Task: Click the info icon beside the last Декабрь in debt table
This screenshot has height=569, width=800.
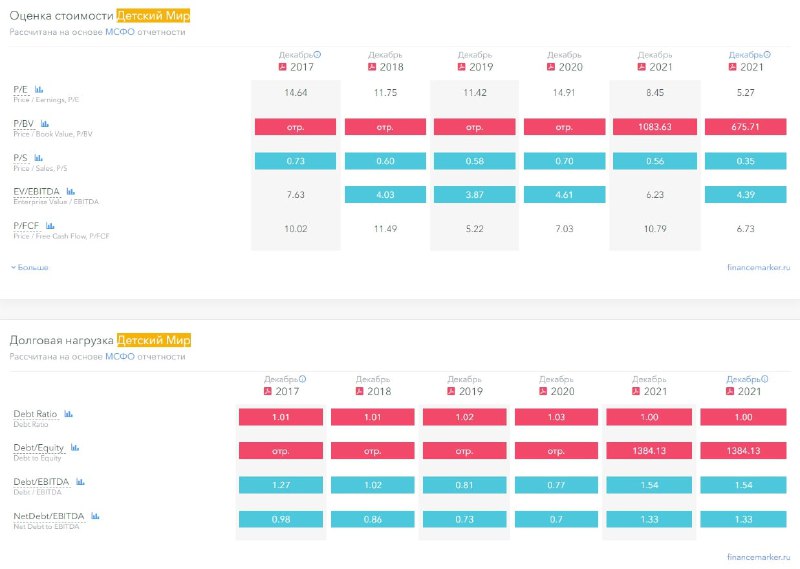Action: coord(765,379)
